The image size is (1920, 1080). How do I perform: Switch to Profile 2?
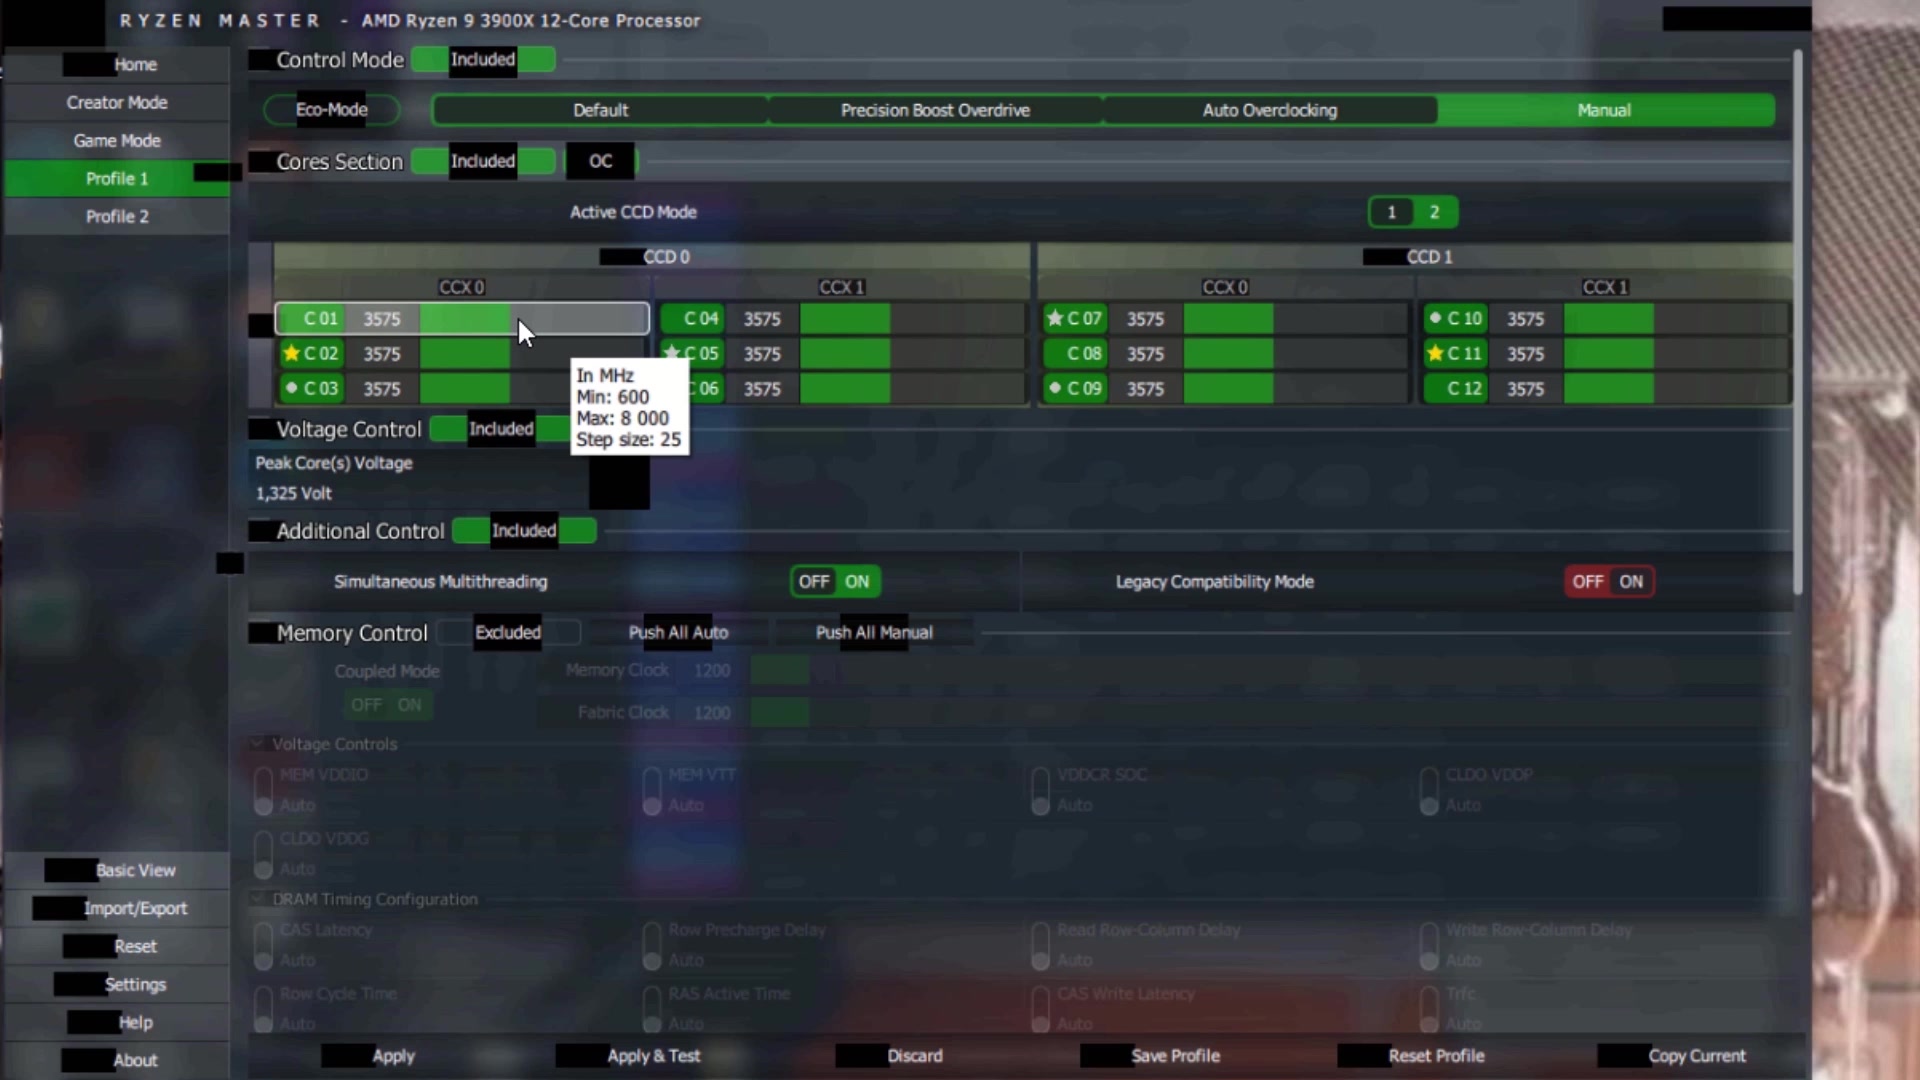pos(117,217)
